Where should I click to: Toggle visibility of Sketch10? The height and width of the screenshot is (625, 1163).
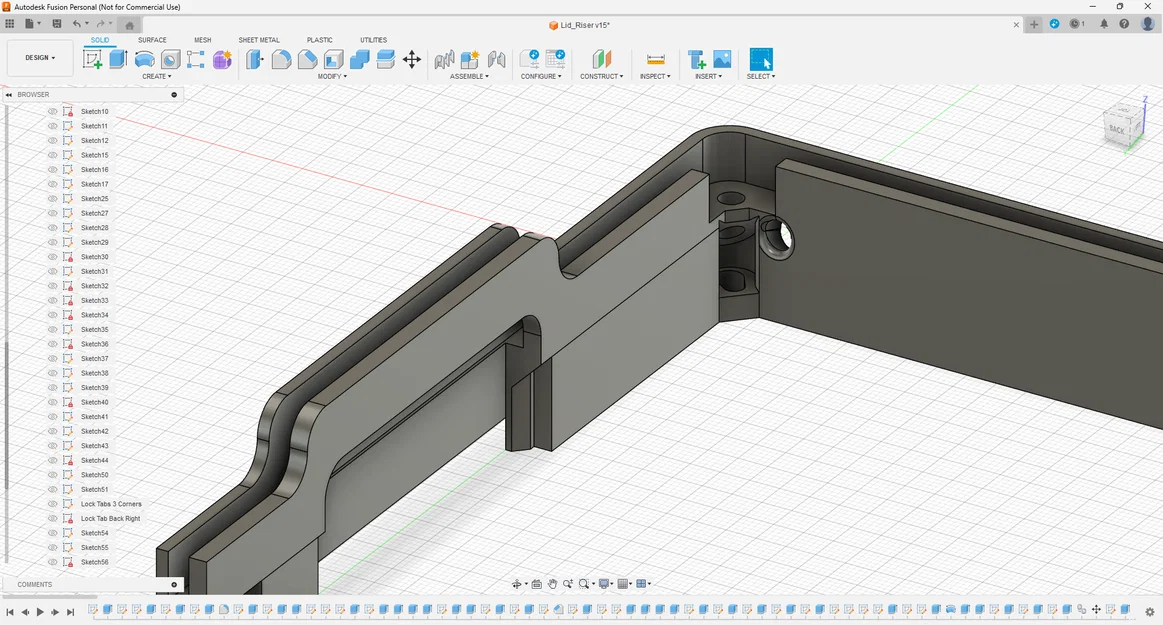pyautogui.click(x=51, y=111)
